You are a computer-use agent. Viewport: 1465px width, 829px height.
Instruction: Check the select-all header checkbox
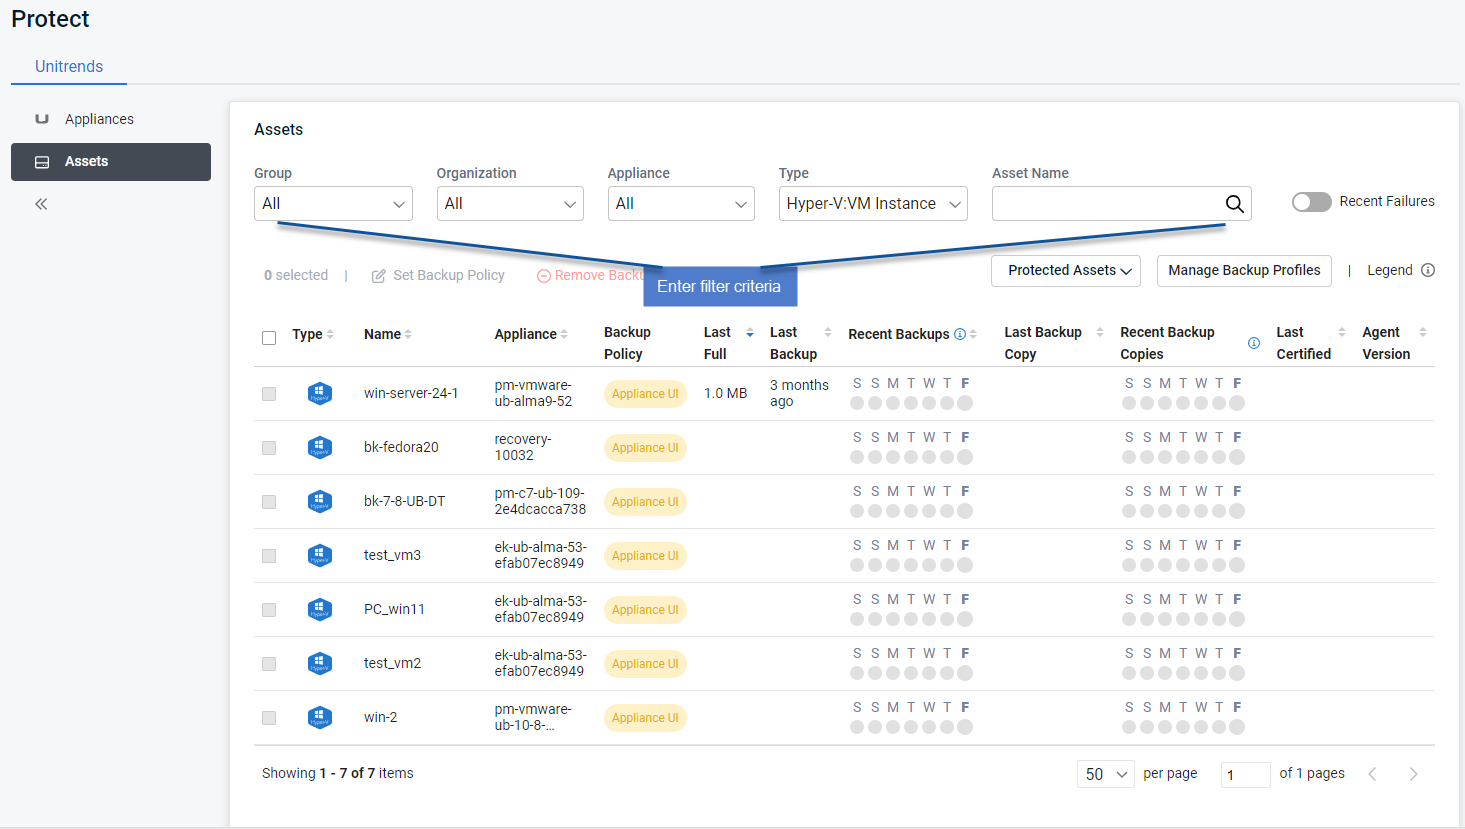269,338
